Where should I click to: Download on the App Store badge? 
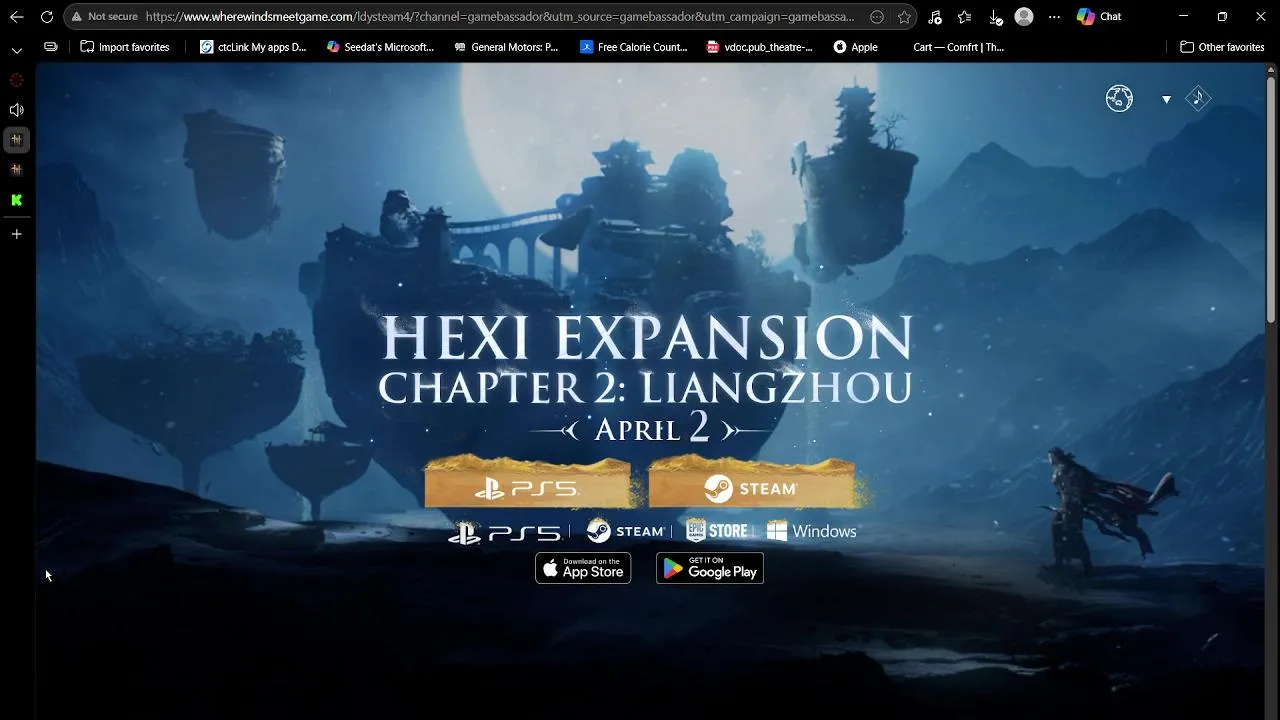[583, 568]
